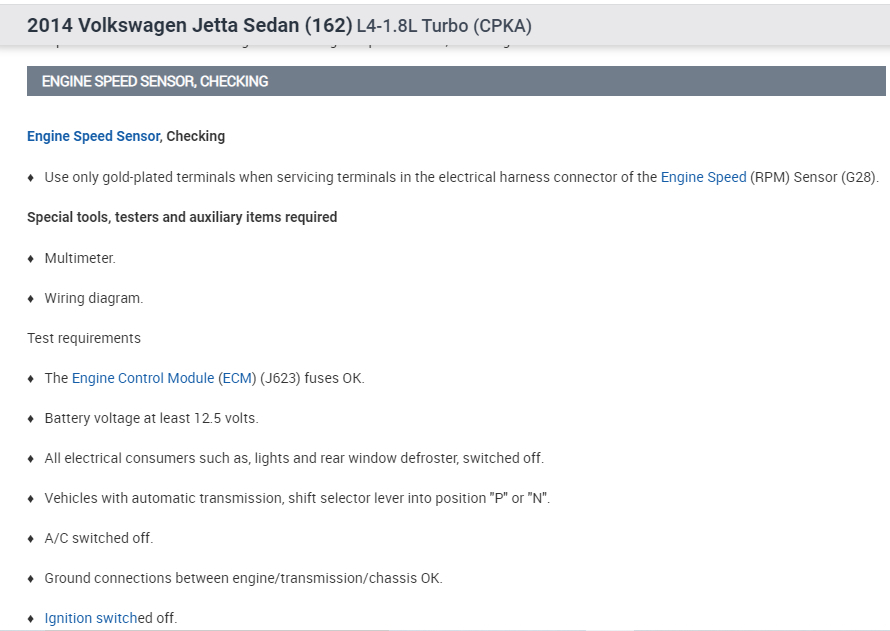Click the Wiring diagram list item
Viewport: 890px width, 631px height.
click(x=94, y=298)
